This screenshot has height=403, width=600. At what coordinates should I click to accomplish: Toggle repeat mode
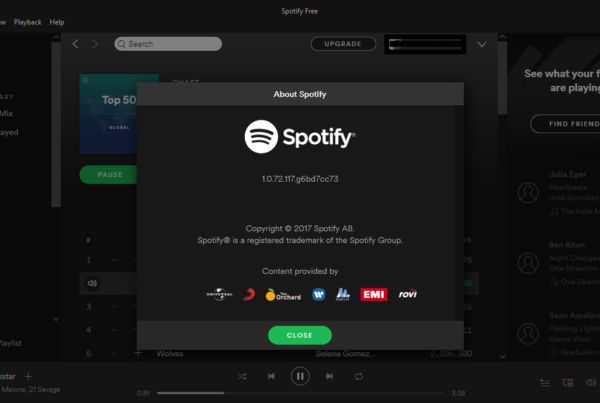(359, 377)
